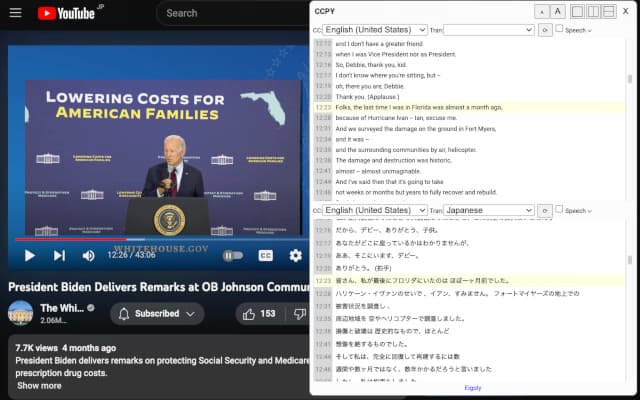640x400 pixels.
Task: Expand lower pane Speech options chevron
Action: [589, 211]
